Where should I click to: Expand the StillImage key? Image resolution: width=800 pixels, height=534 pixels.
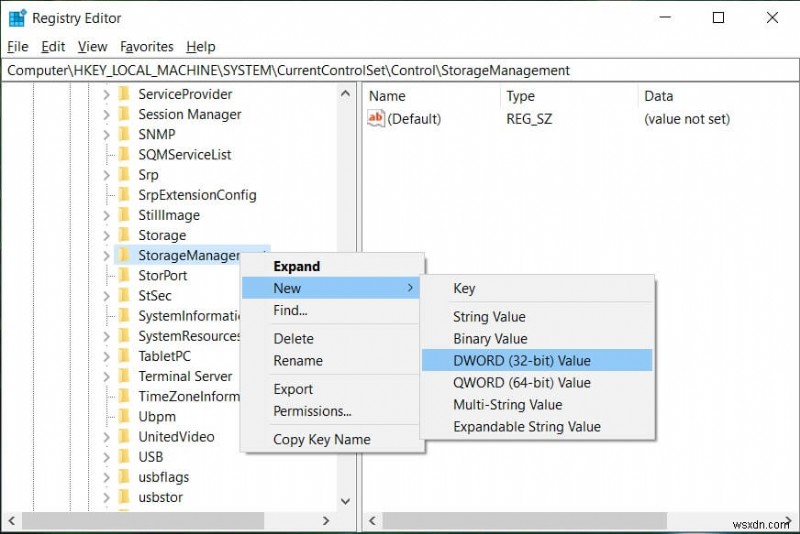106,215
